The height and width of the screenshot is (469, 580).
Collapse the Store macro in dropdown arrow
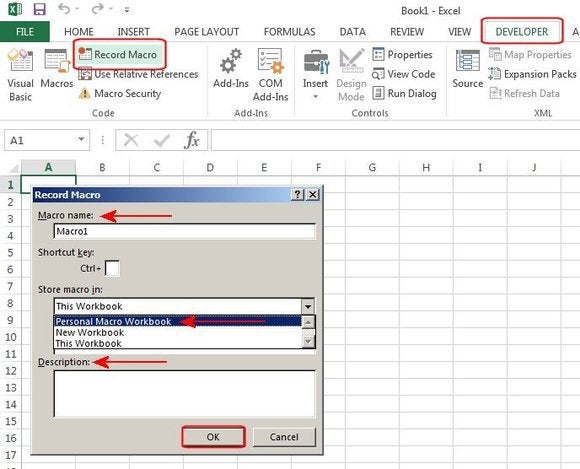pos(308,306)
